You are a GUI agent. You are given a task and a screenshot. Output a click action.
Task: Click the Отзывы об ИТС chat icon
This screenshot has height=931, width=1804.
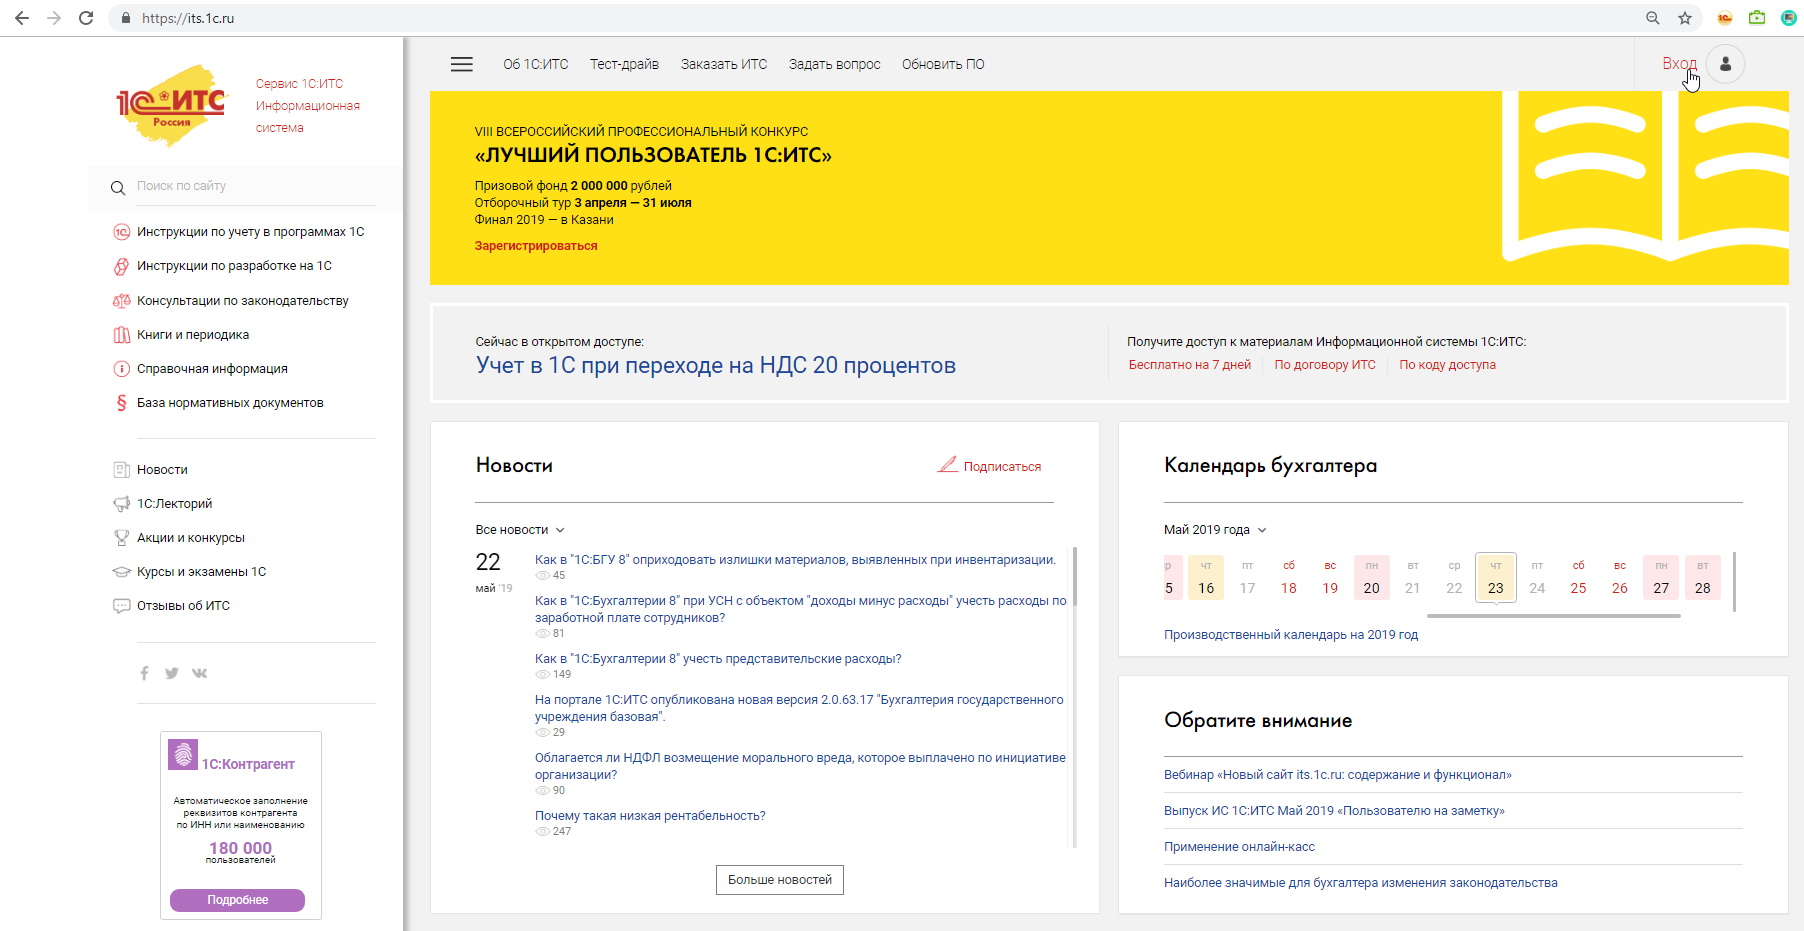[x=121, y=606]
